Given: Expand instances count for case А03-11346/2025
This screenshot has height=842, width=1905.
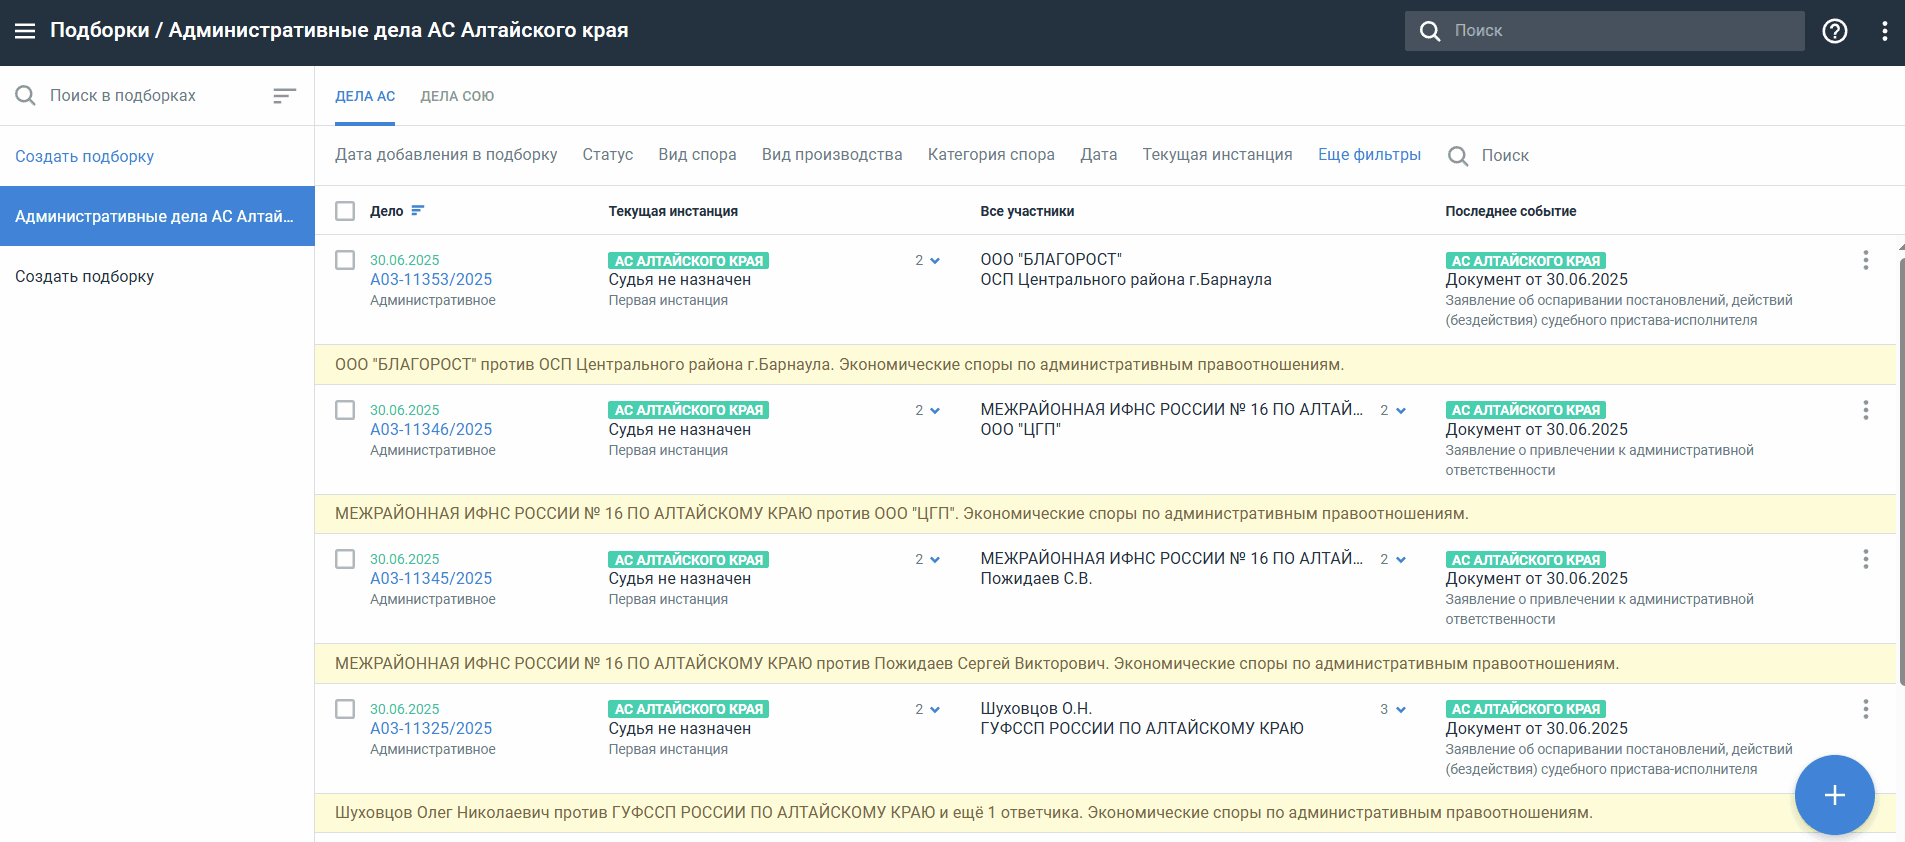Looking at the screenshot, I should pos(927,410).
